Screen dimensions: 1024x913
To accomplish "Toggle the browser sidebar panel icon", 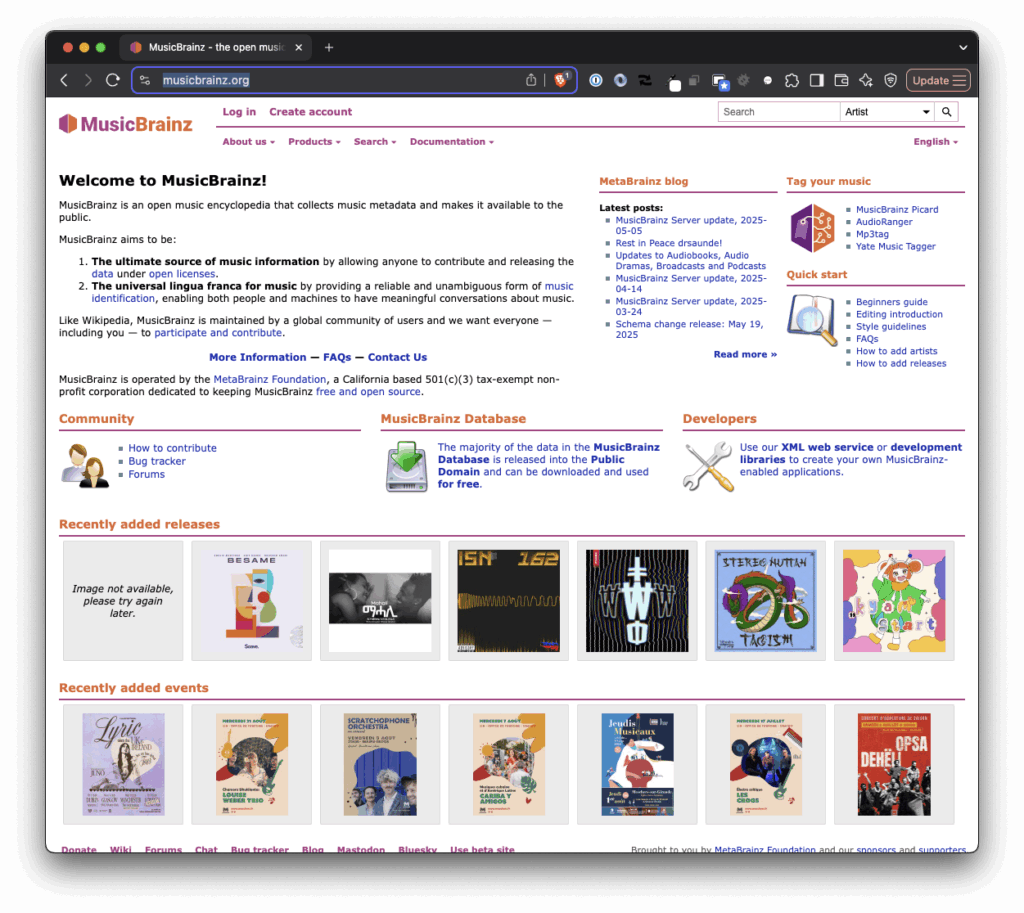I will [816, 80].
